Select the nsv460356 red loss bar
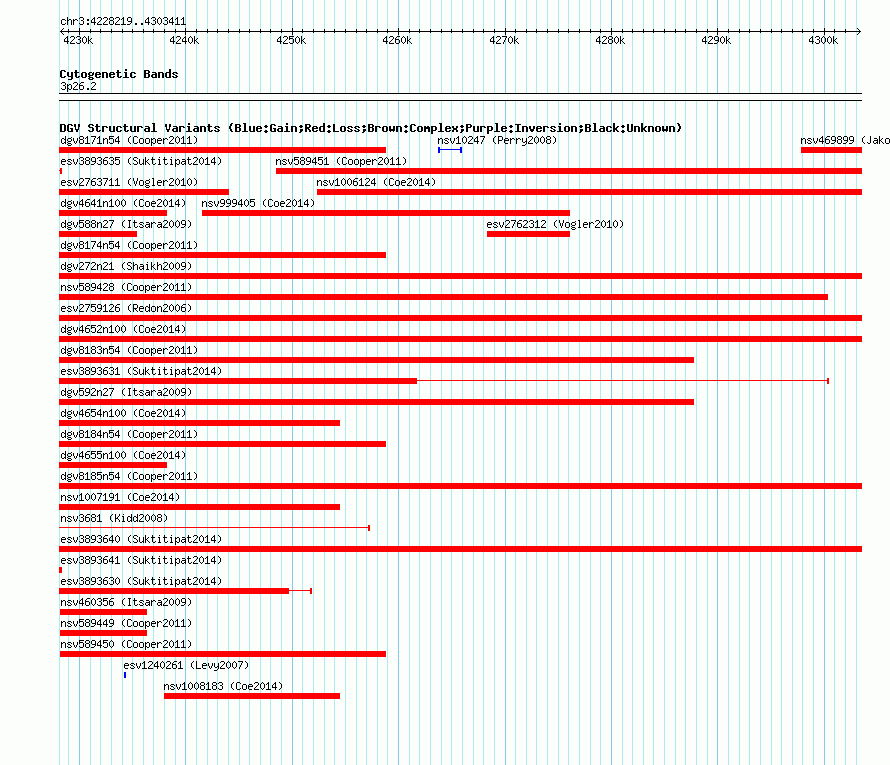 coord(103,612)
